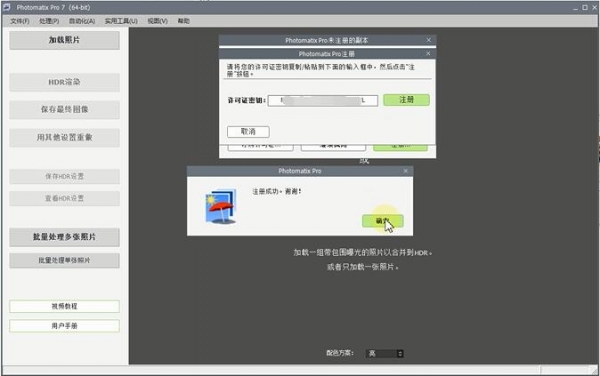This screenshot has width=600, height=376.
Task: Open the 视频教程 link button
Action: pos(64,306)
